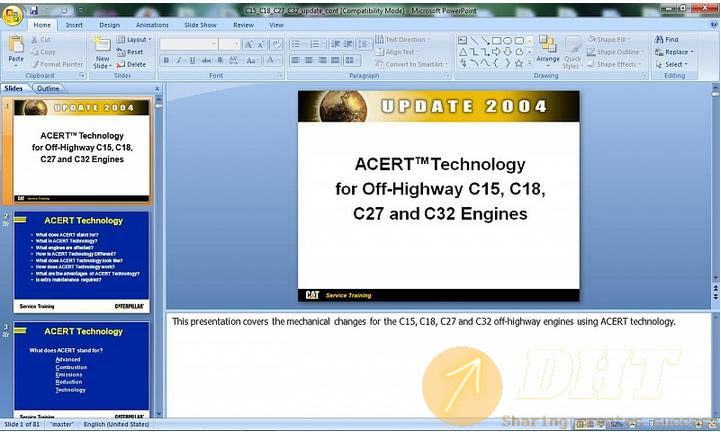
Task: Select the Isosceles Triangle shape
Action: (463, 52)
